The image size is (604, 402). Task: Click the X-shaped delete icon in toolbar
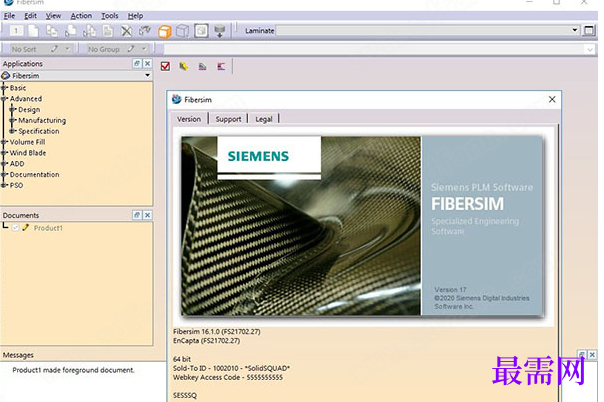[126, 31]
